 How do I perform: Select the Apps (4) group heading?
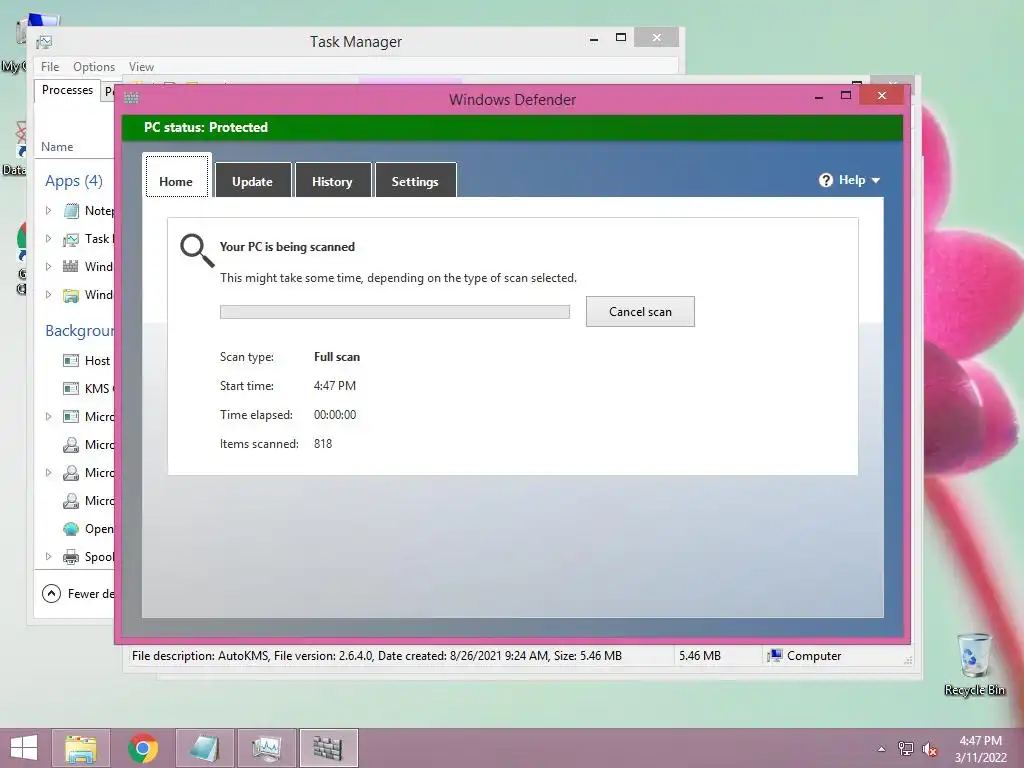point(74,181)
